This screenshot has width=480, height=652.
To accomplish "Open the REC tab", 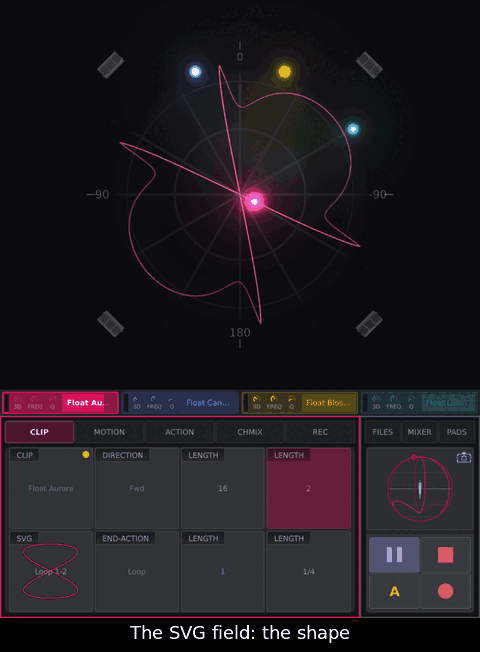I will (320, 432).
